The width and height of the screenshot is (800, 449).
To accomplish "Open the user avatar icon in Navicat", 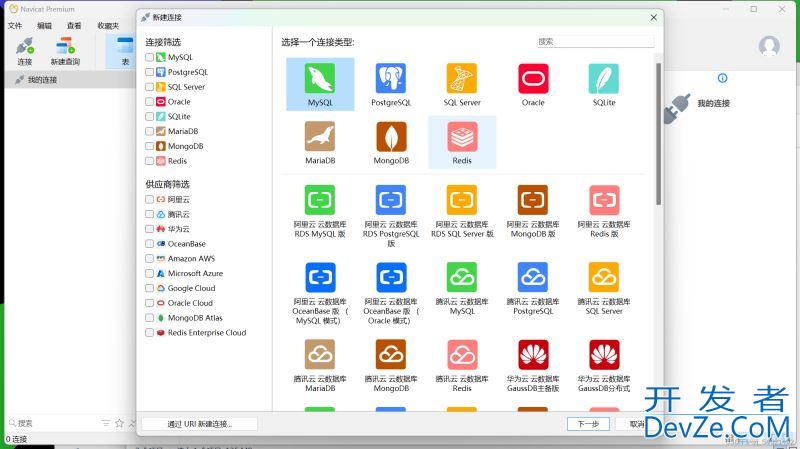I will tap(769, 46).
